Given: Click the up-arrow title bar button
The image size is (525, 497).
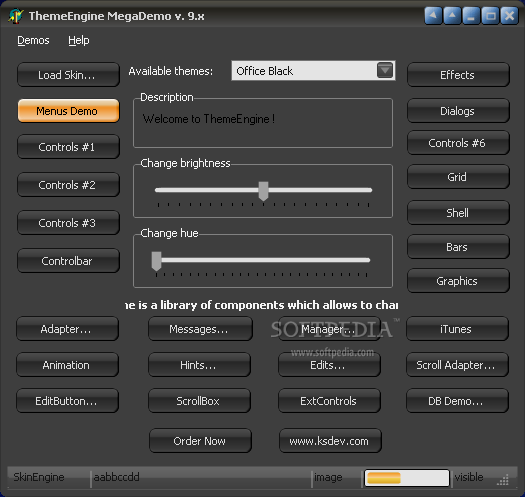Looking at the screenshot, I should pyautogui.click(x=452, y=16).
